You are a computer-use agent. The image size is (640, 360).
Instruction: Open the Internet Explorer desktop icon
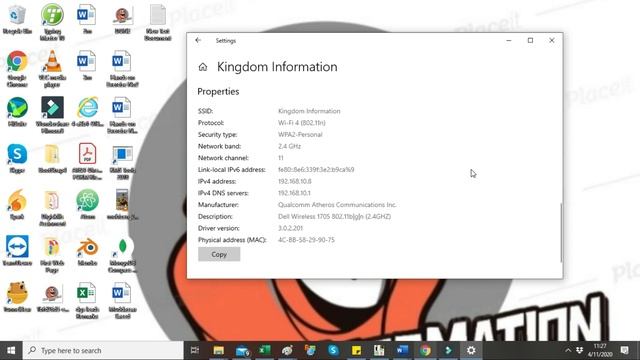coord(87,112)
